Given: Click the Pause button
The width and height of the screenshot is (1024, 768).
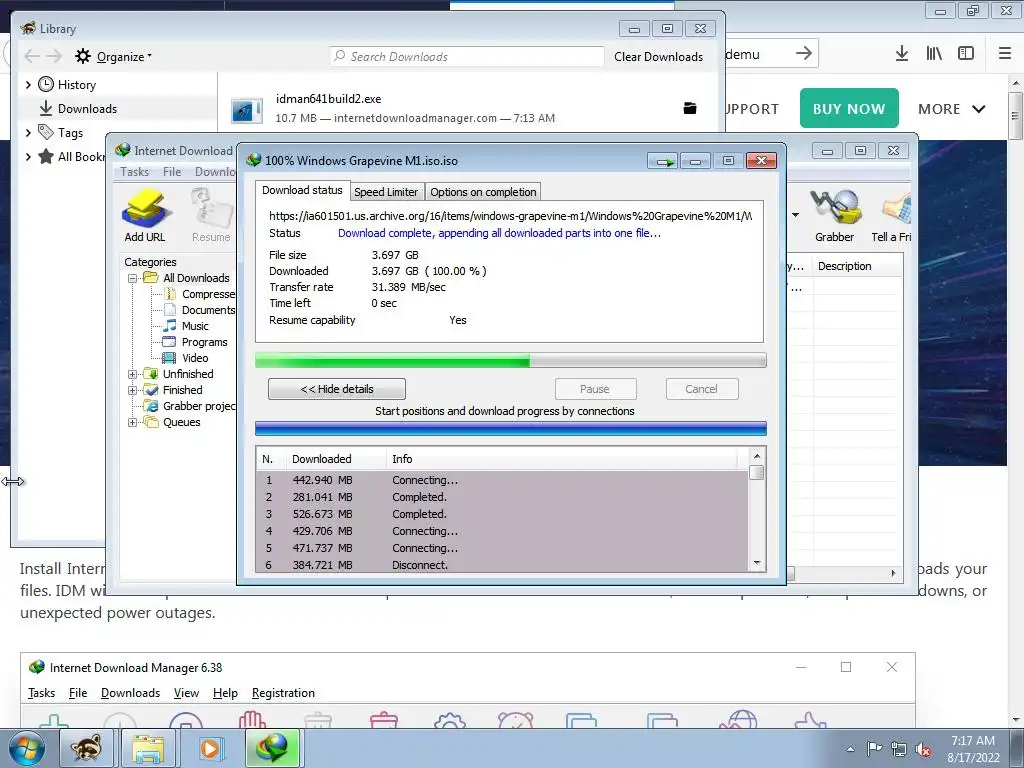Looking at the screenshot, I should 595,389.
